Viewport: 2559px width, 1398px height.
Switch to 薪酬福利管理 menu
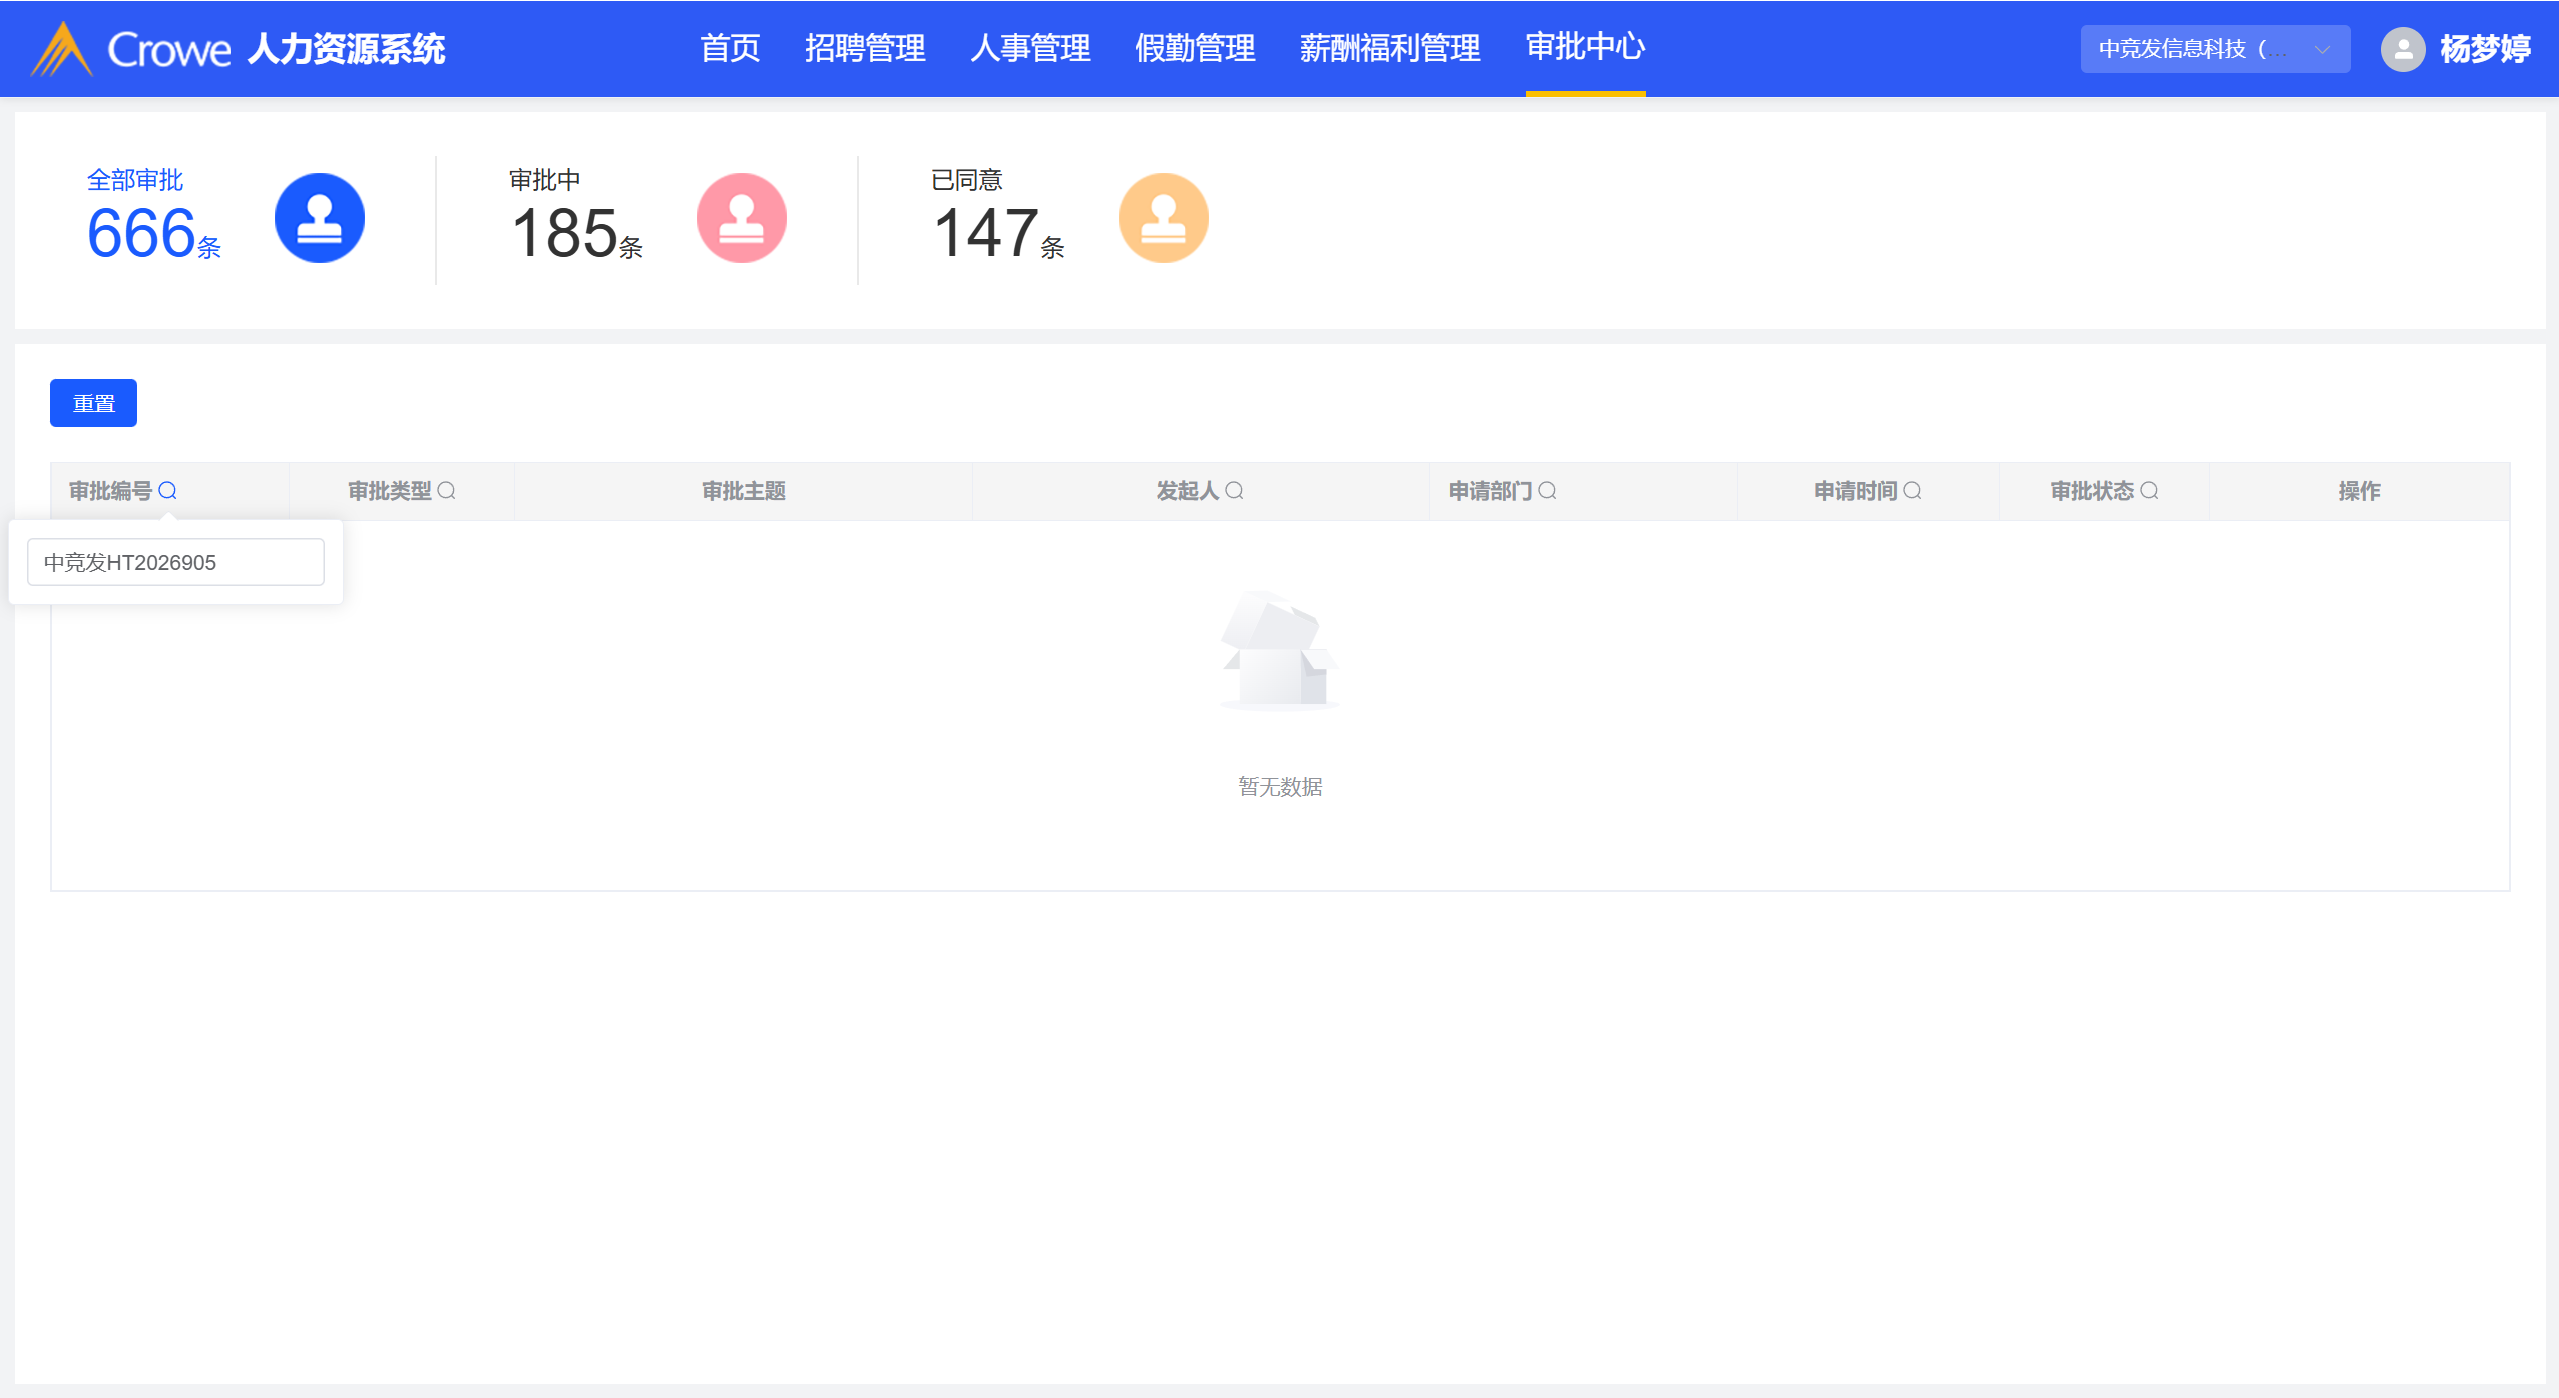(x=1389, y=48)
